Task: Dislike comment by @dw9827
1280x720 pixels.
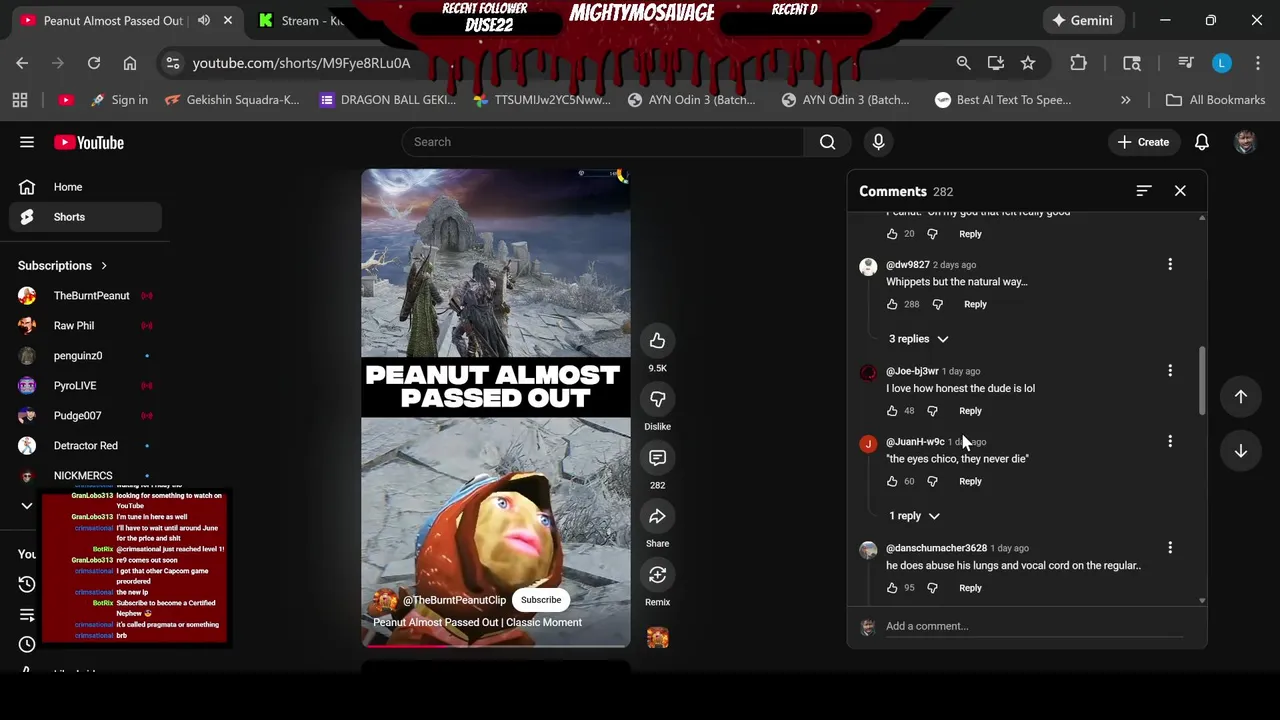Action: (937, 304)
